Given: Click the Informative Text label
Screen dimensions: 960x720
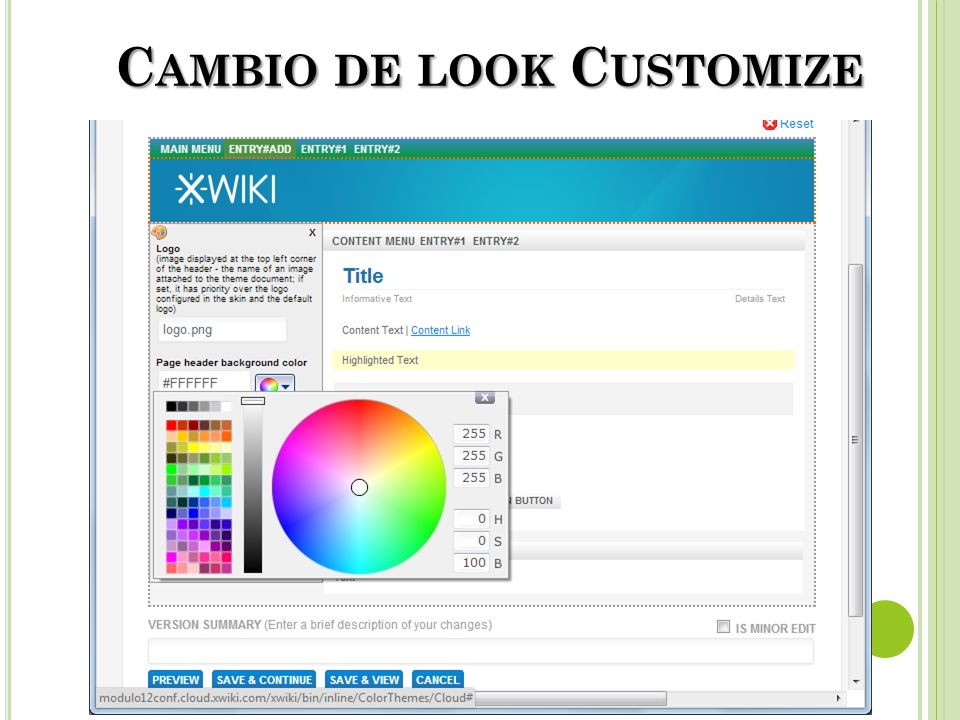Looking at the screenshot, I should tap(377, 299).
